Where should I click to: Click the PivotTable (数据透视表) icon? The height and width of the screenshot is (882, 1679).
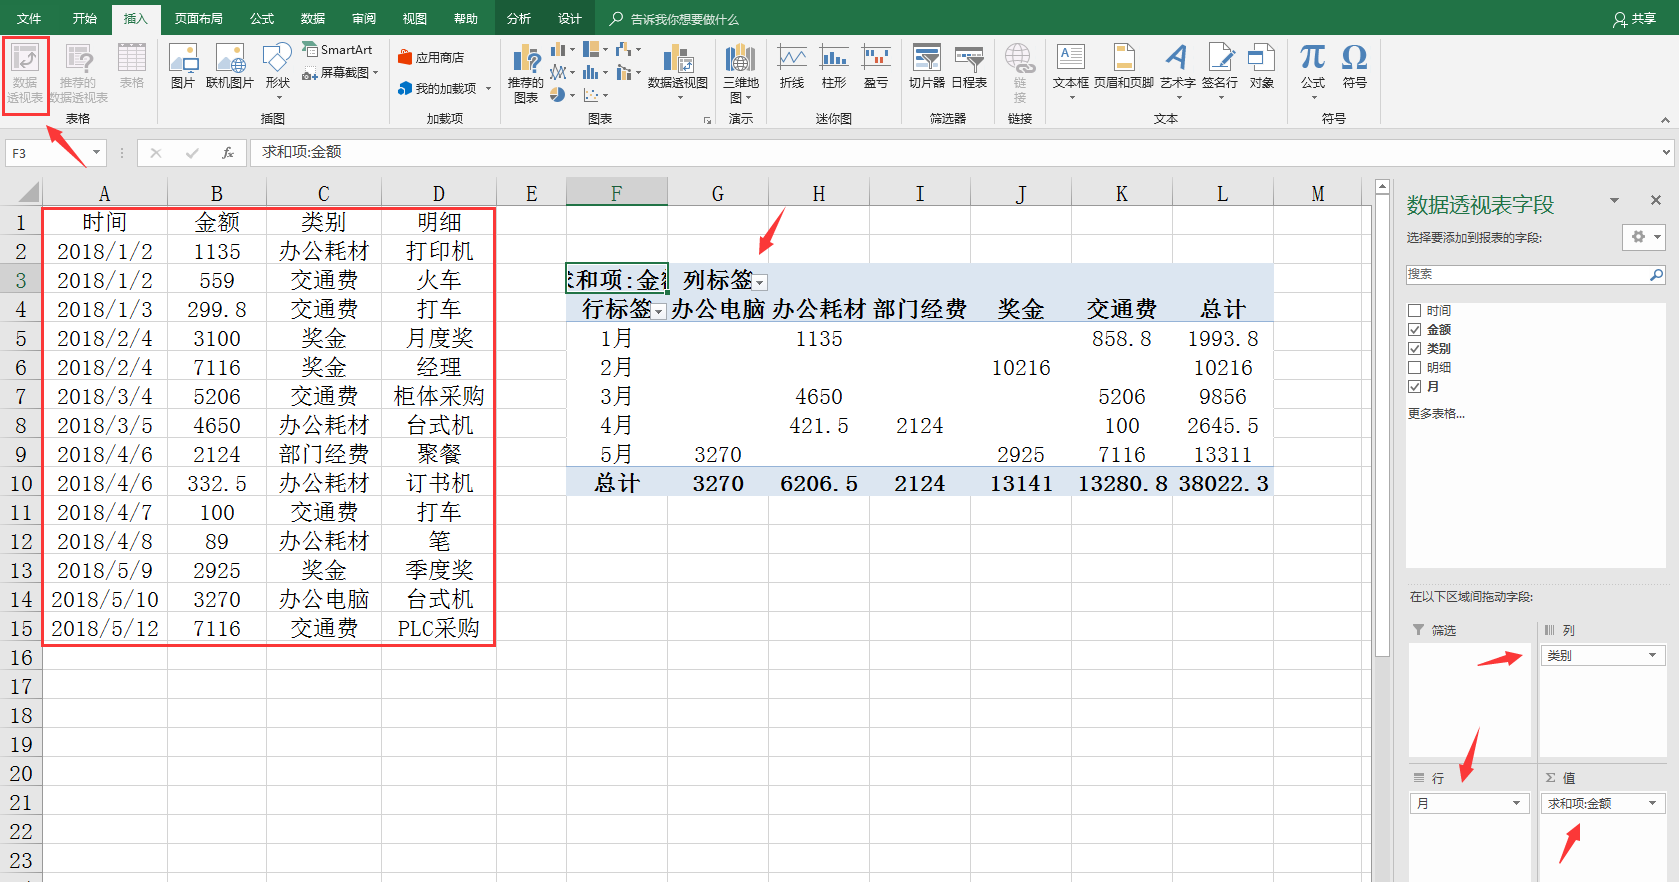pyautogui.click(x=25, y=73)
